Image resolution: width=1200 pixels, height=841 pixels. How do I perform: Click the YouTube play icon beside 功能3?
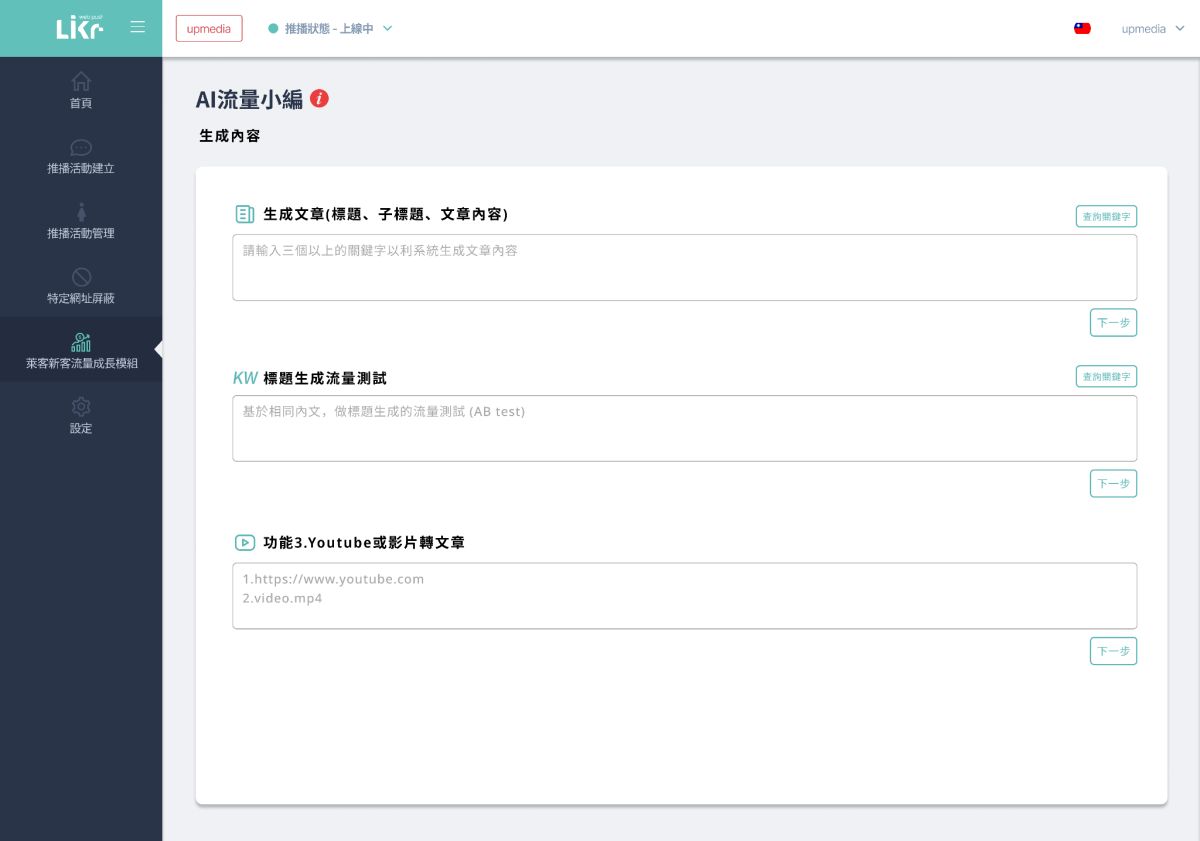[244, 542]
